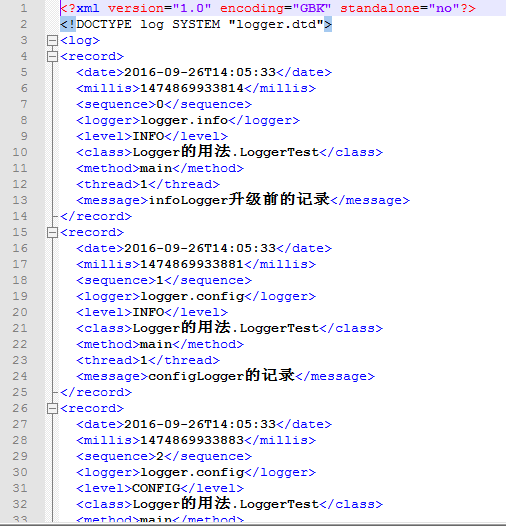This screenshot has height=526, width=506.
Task: Click the class text on line 21
Action: (x=225, y=328)
